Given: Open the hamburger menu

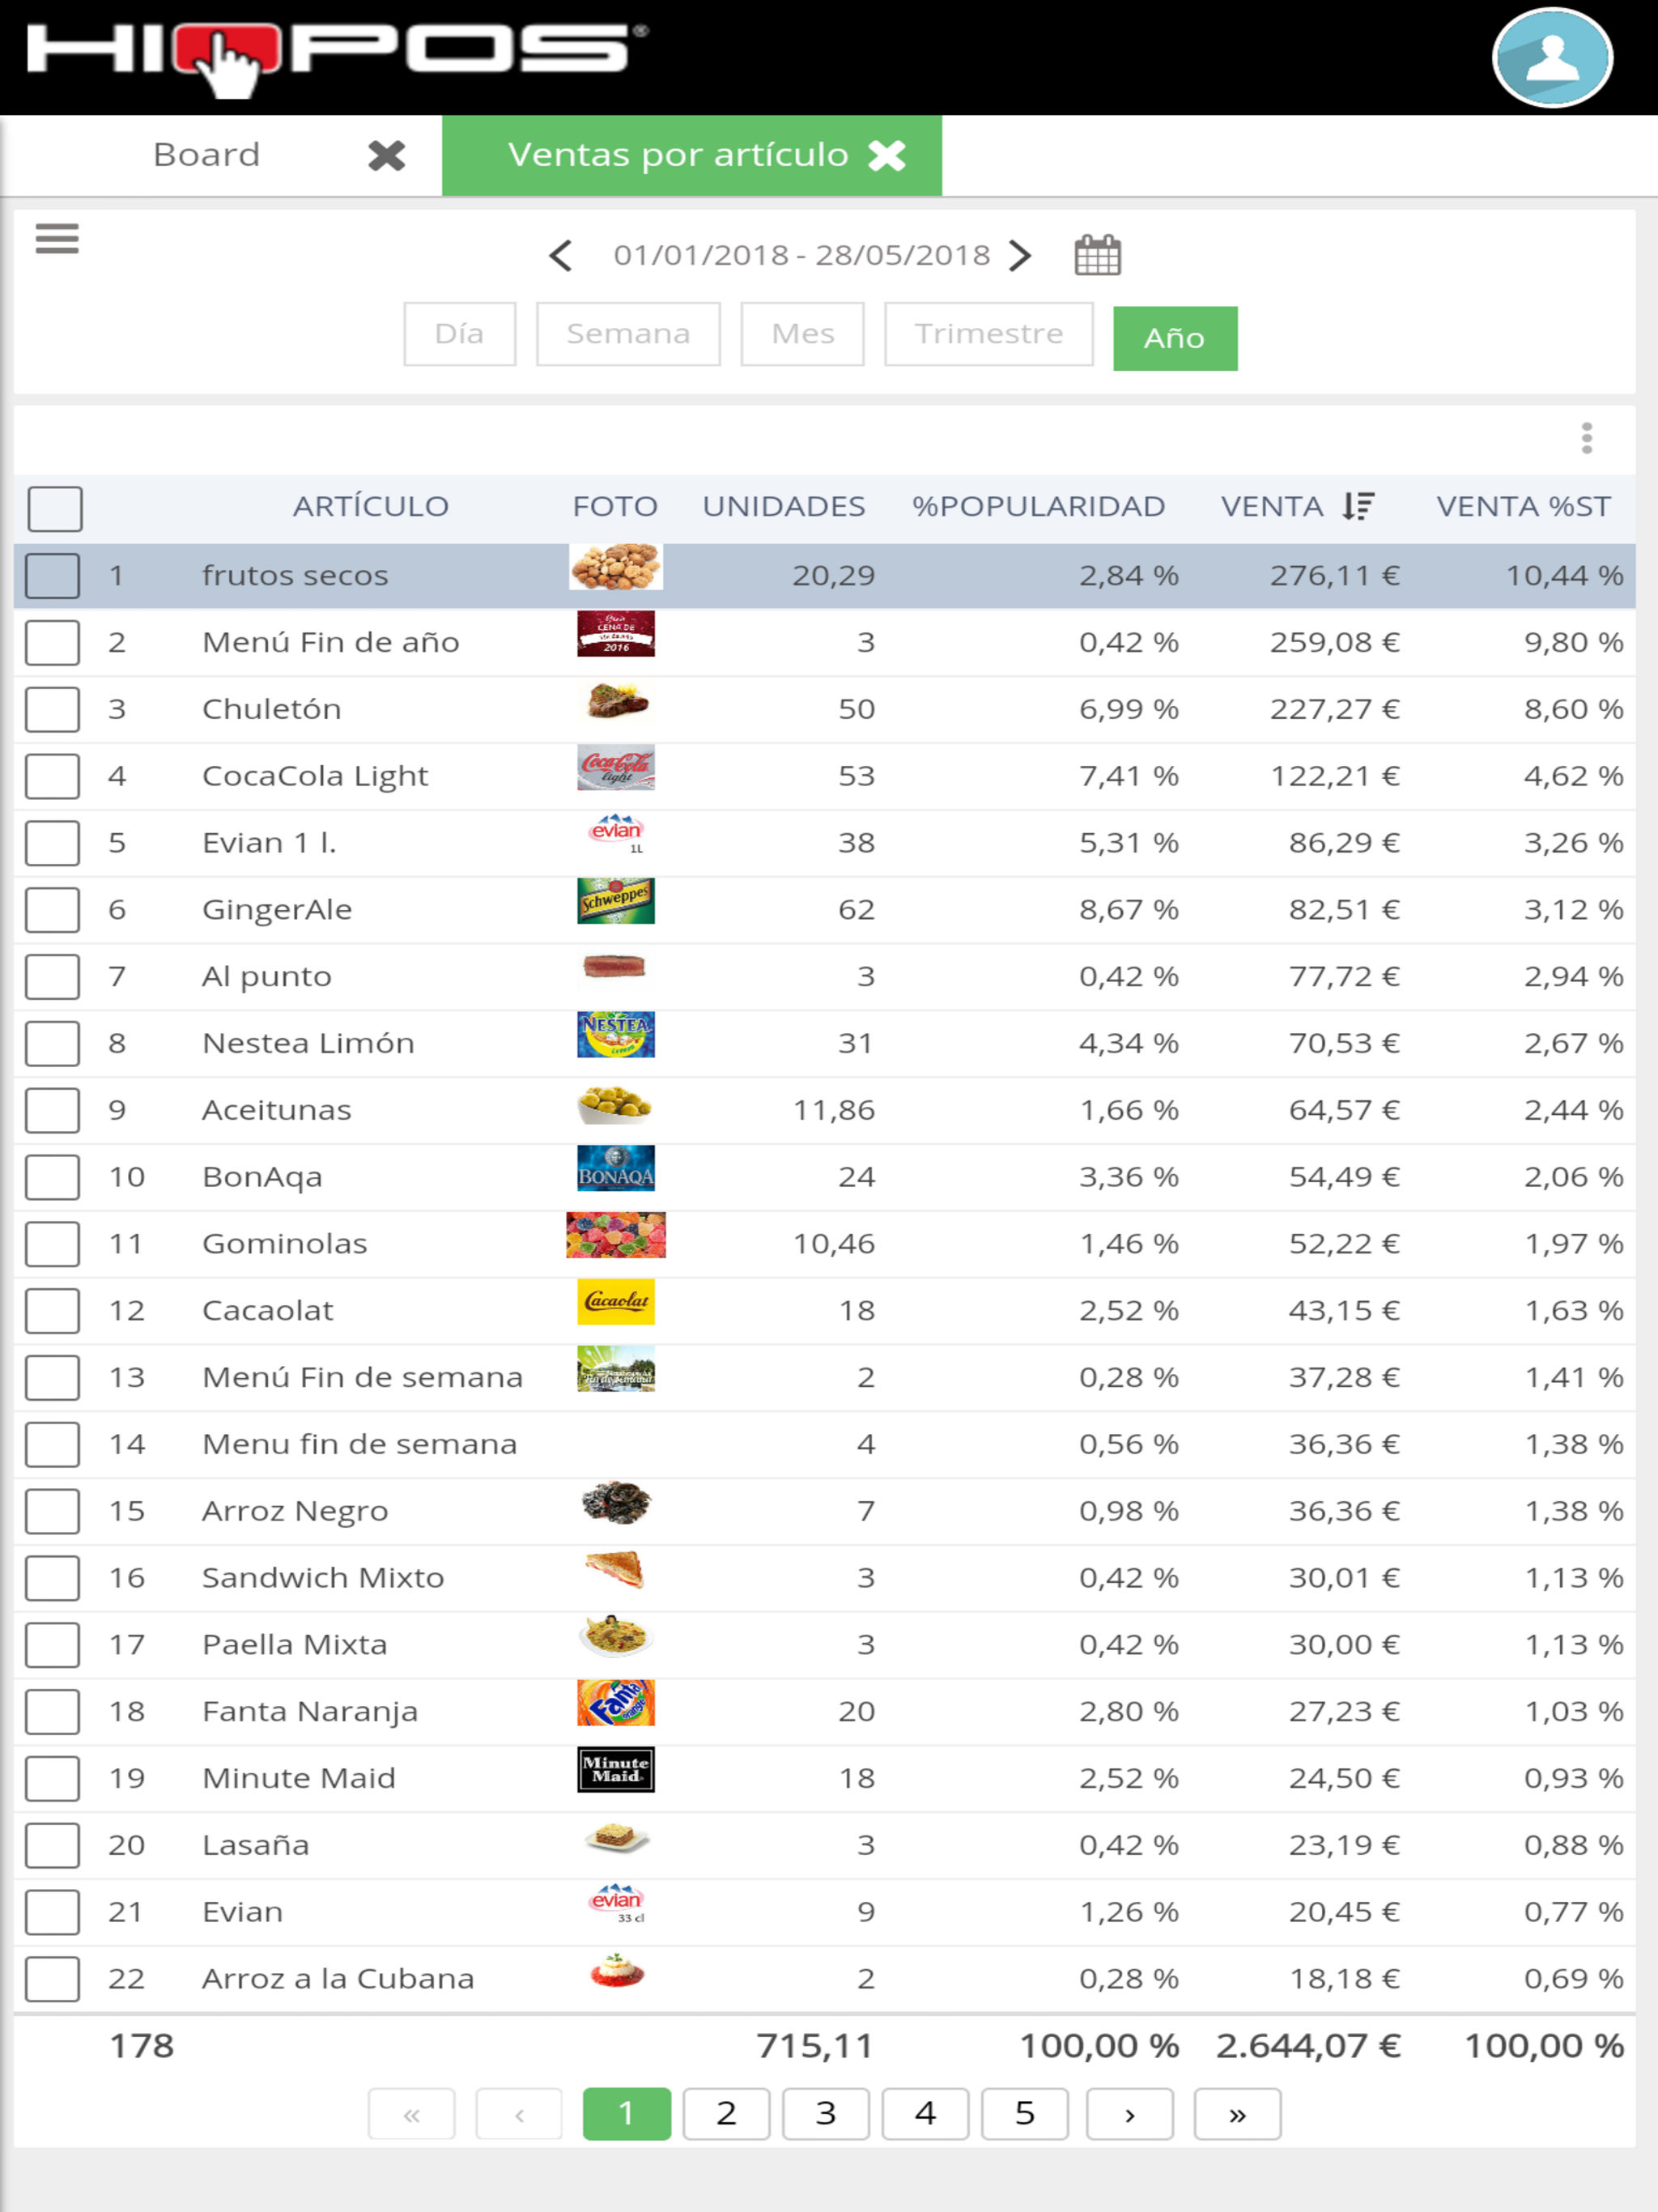Looking at the screenshot, I should tap(57, 239).
